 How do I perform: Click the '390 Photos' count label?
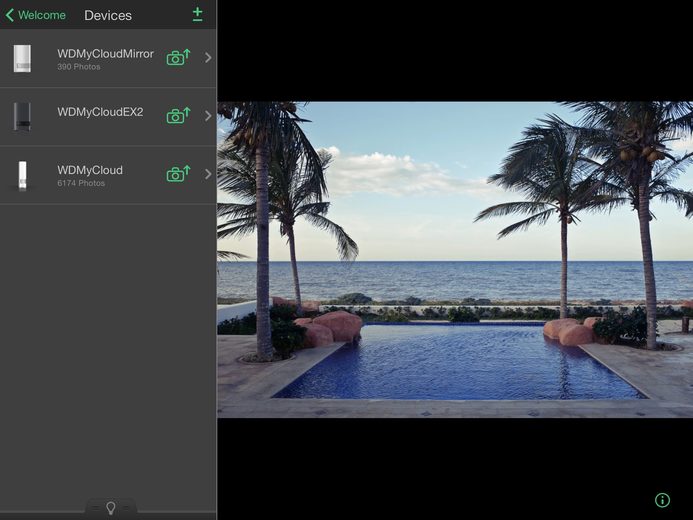point(79,67)
